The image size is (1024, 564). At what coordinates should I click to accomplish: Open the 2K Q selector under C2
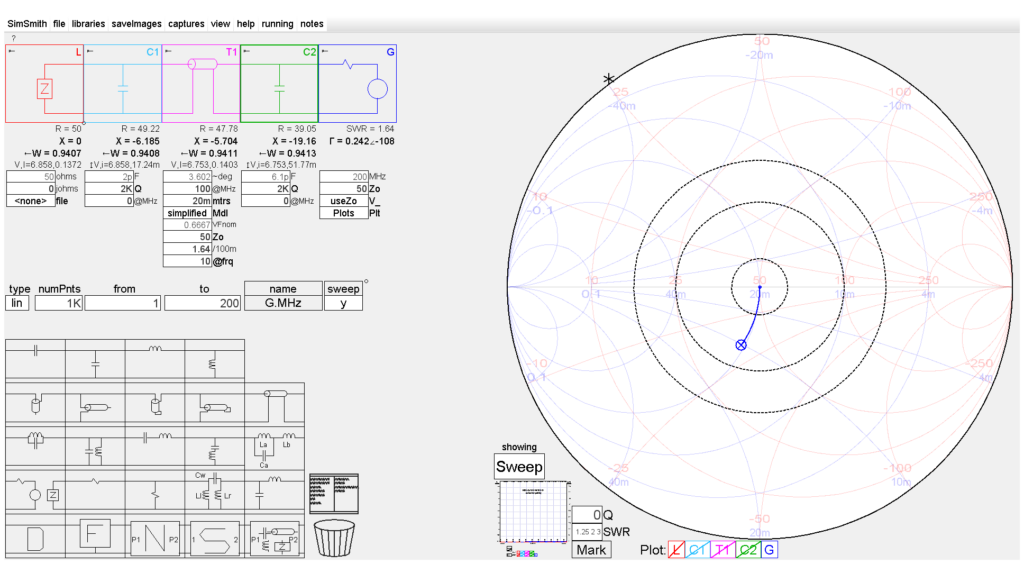tap(265, 189)
